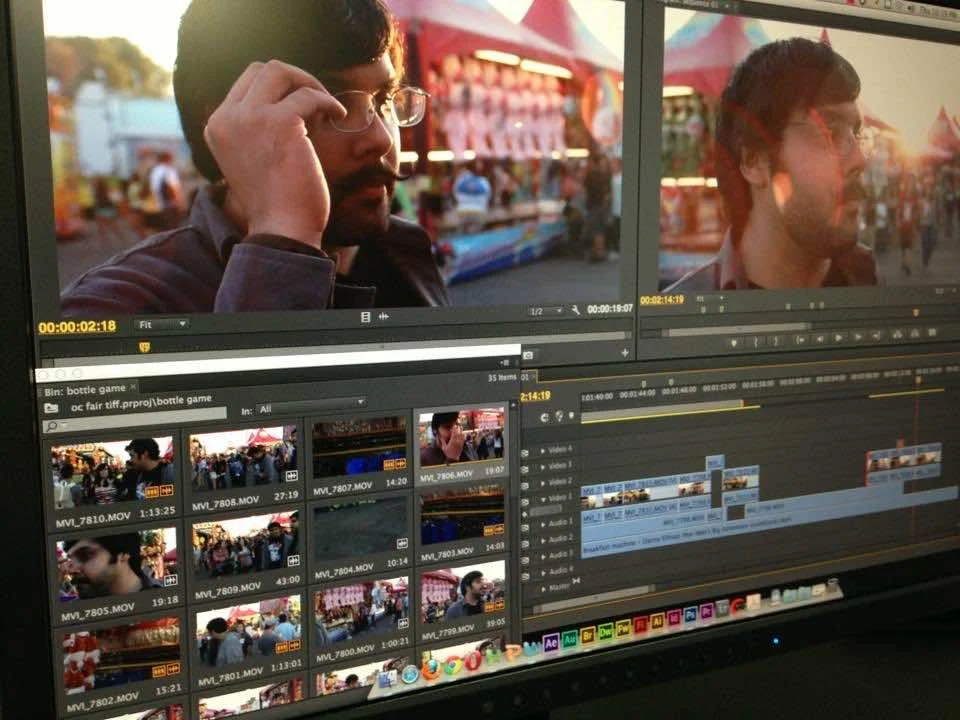
Task: Click the Lift button in program monitor
Action: coord(897,335)
